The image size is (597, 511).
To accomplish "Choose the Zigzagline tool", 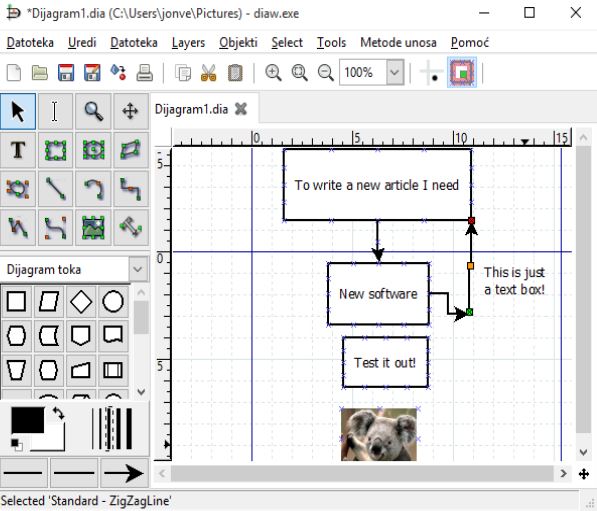I will click(x=130, y=188).
